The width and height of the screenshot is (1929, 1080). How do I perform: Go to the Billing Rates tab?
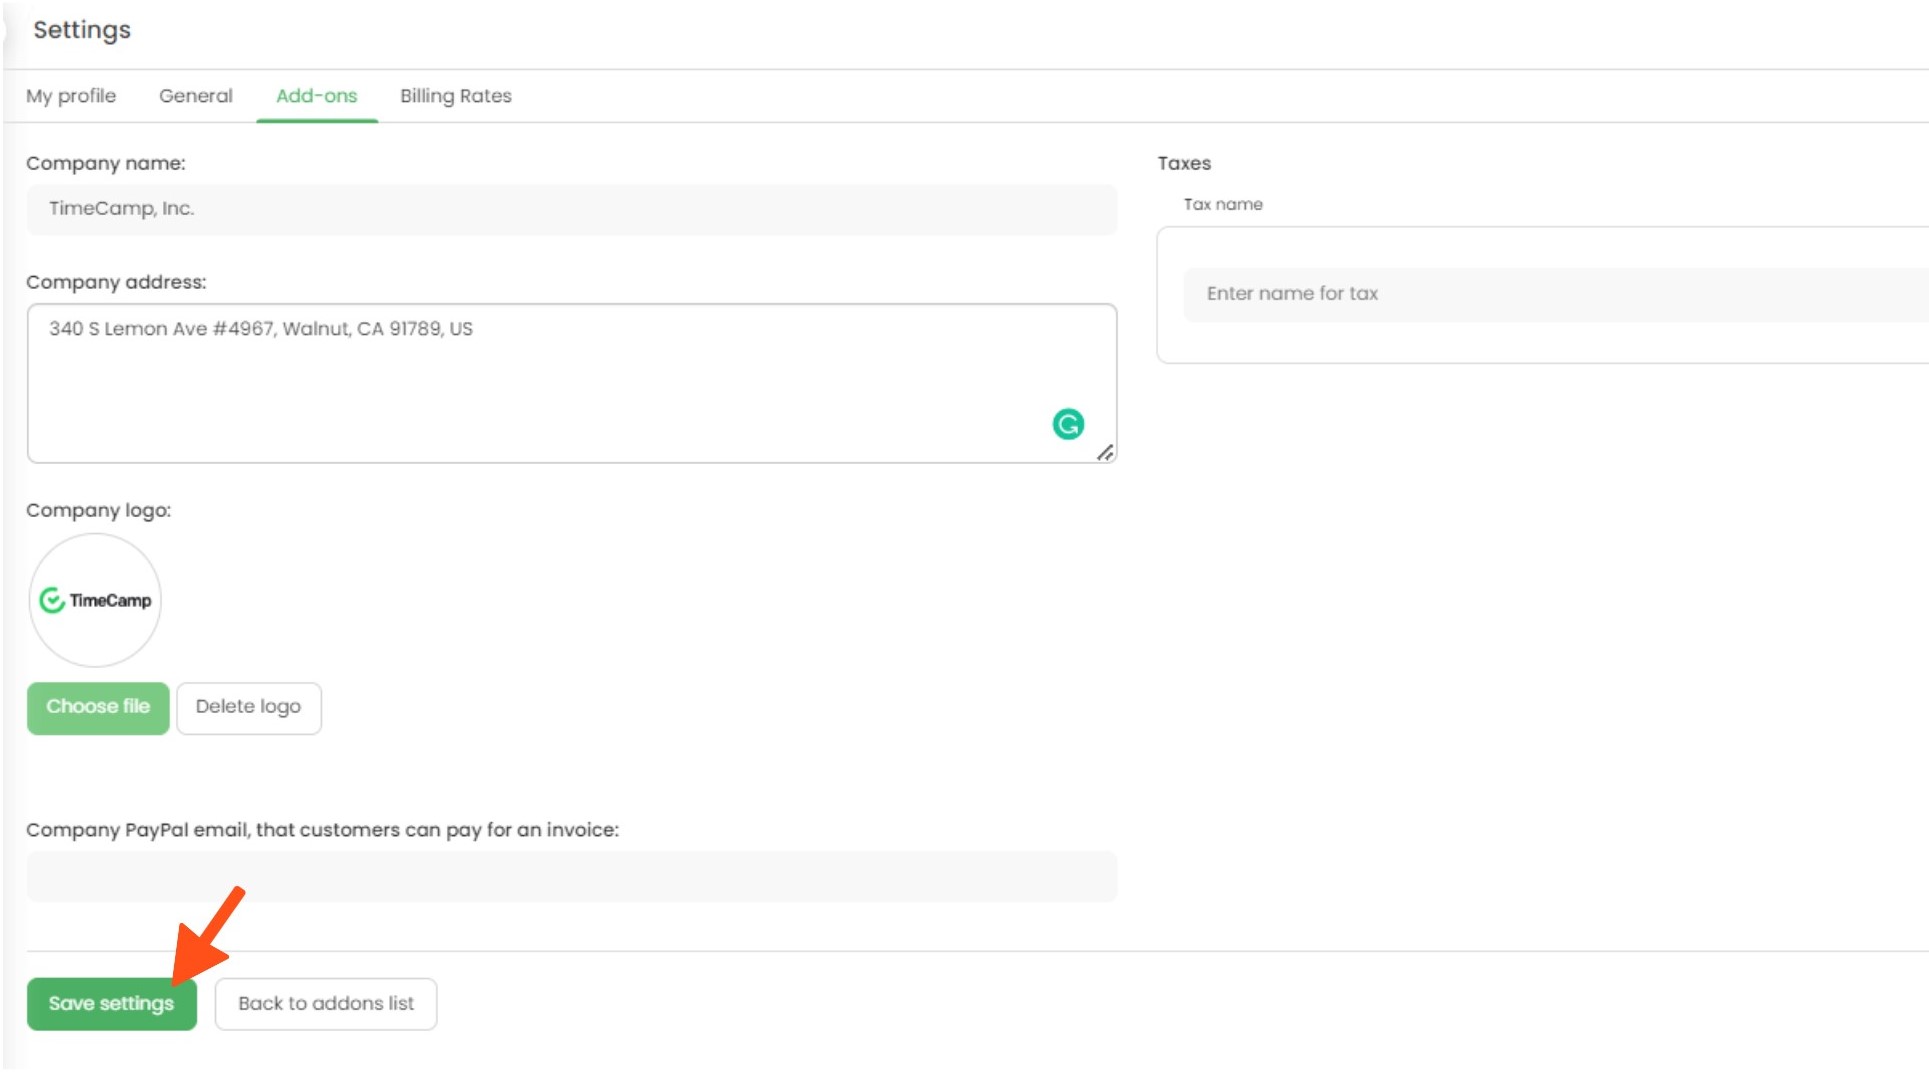(x=455, y=96)
